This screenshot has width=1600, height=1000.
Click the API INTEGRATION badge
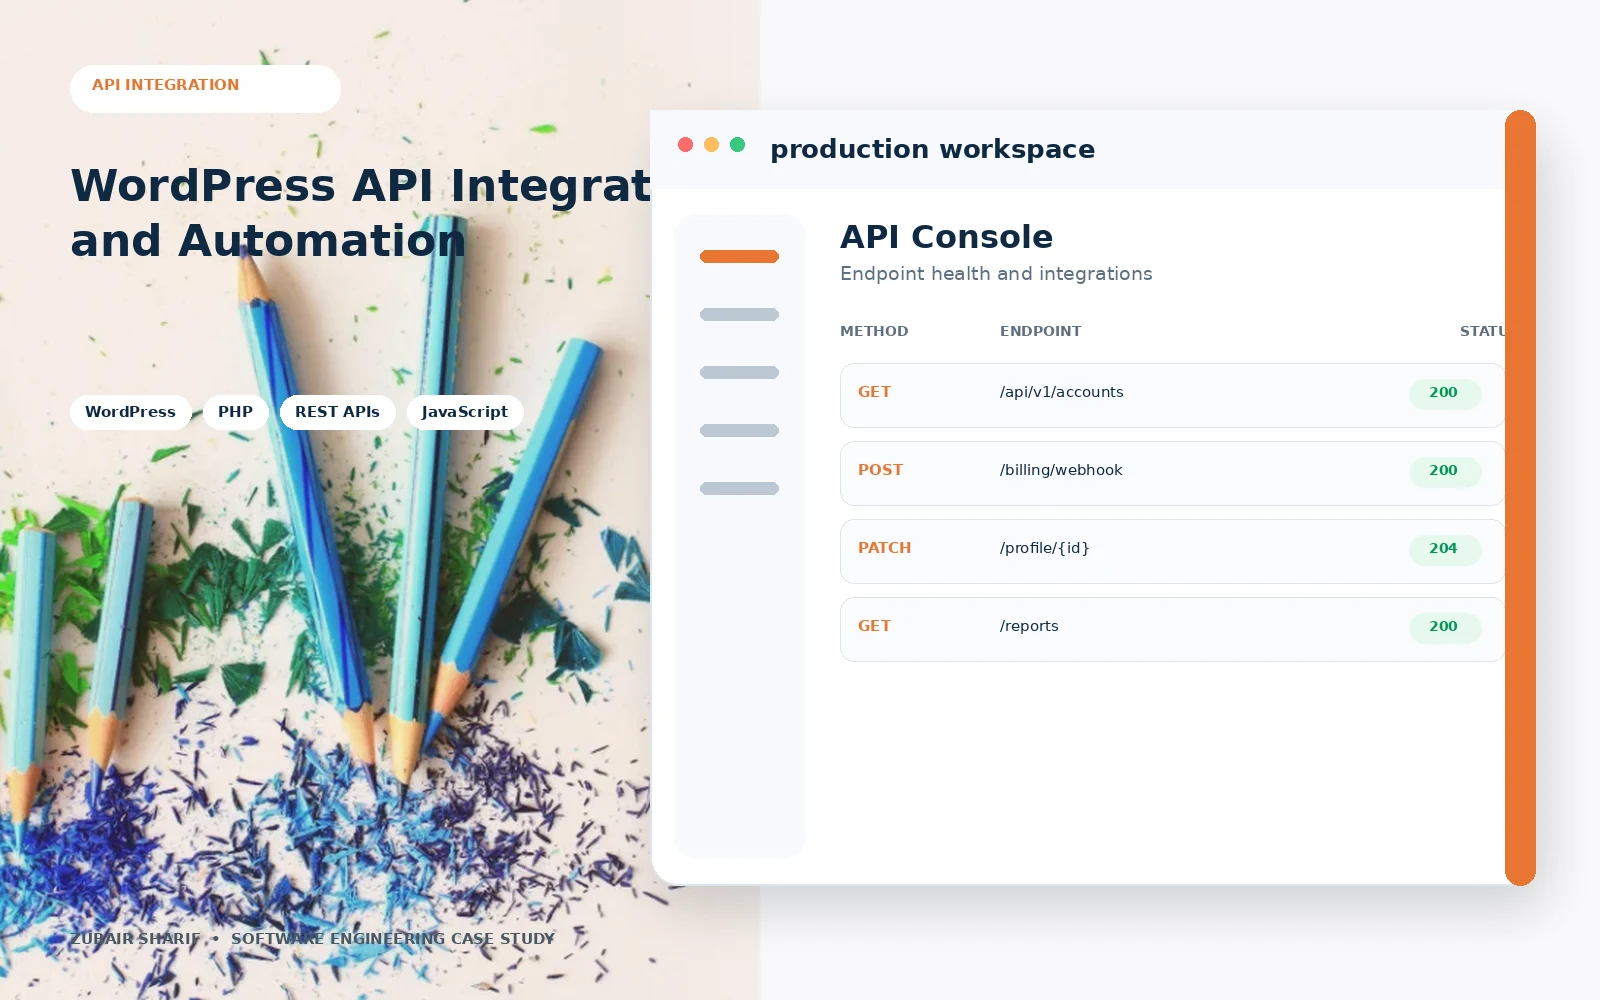tap(205, 89)
